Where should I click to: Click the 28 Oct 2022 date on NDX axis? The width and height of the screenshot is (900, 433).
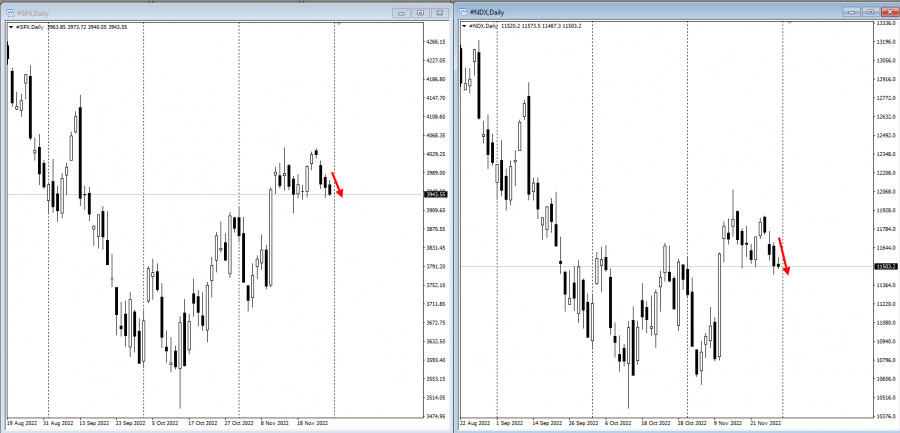(x=692, y=423)
